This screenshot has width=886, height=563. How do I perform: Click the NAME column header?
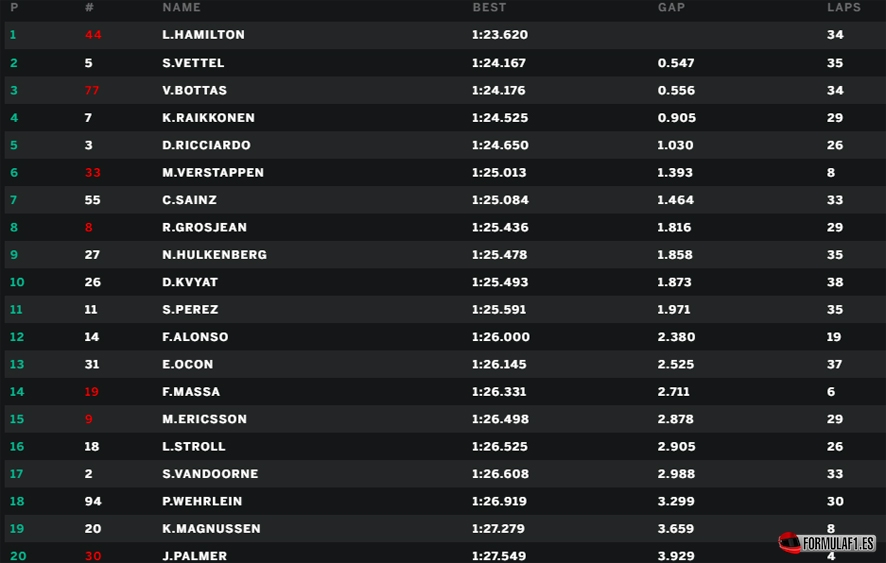click(x=181, y=7)
